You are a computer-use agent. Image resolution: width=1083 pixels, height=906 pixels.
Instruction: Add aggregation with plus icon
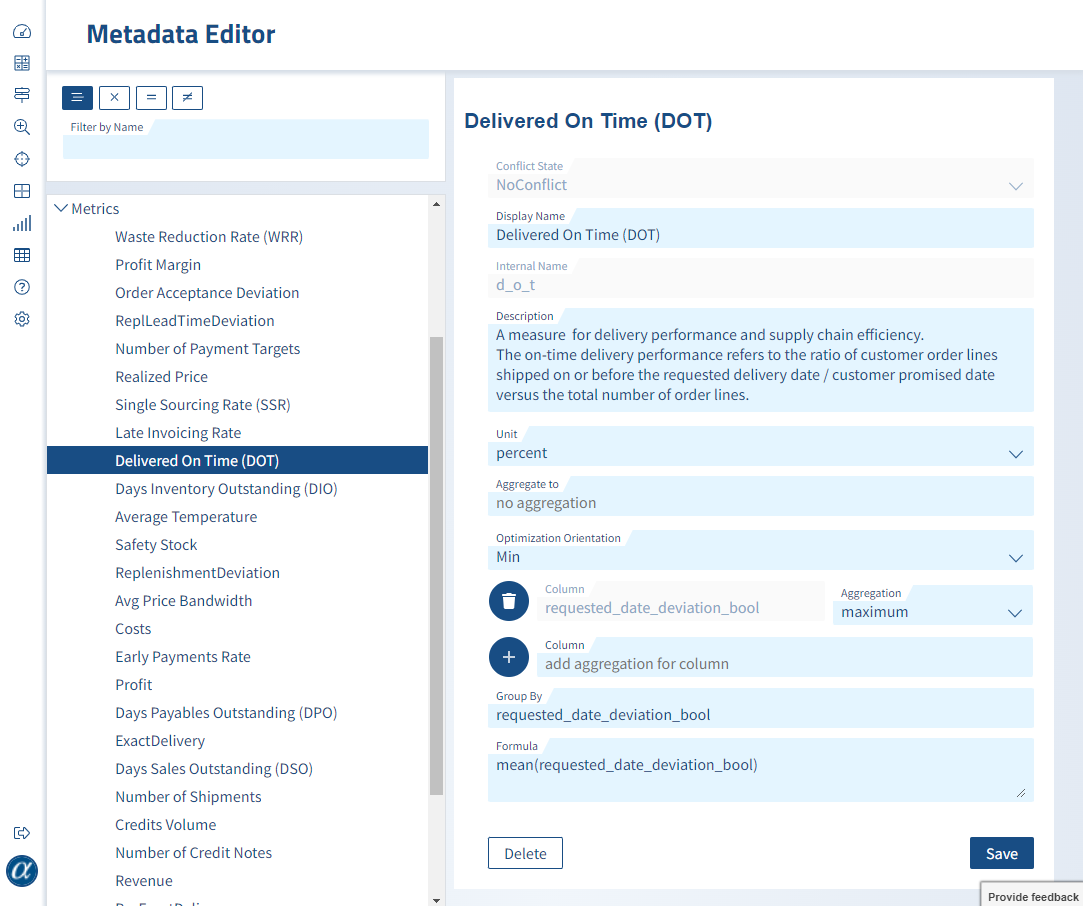[509, 657]
